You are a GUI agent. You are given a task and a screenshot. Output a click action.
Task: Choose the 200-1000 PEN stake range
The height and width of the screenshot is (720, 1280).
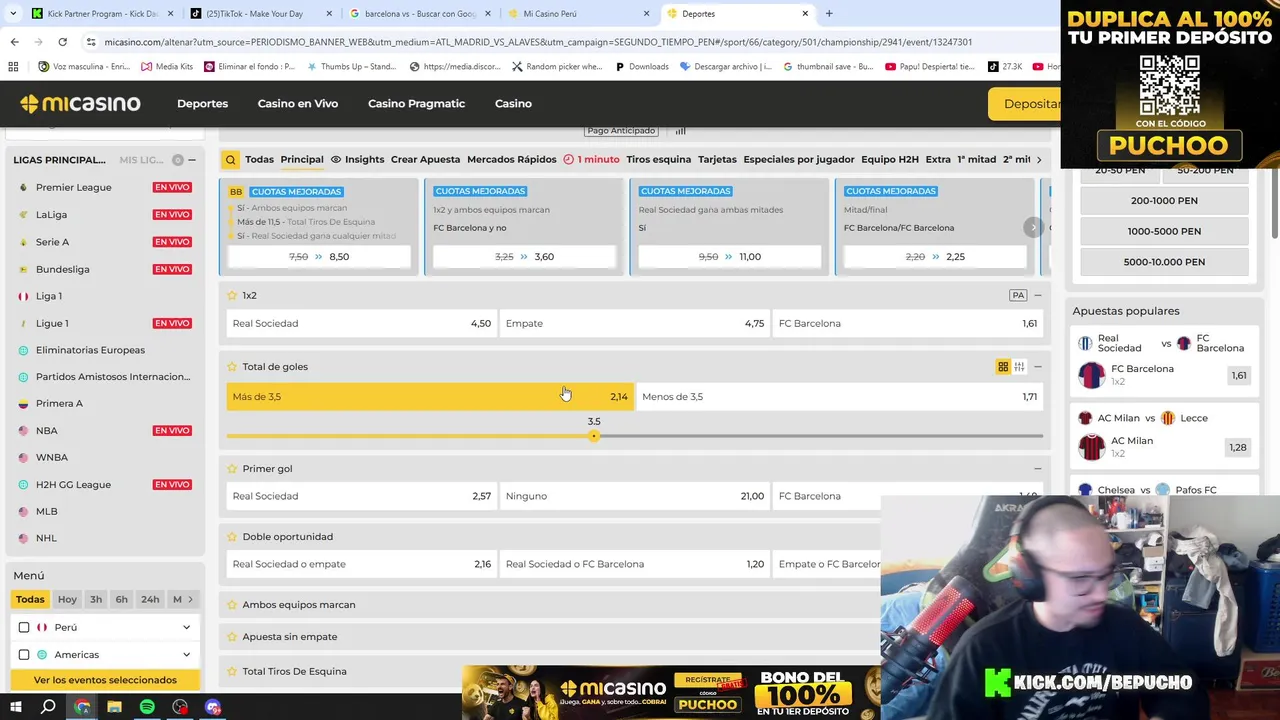tap(1164, 200)
